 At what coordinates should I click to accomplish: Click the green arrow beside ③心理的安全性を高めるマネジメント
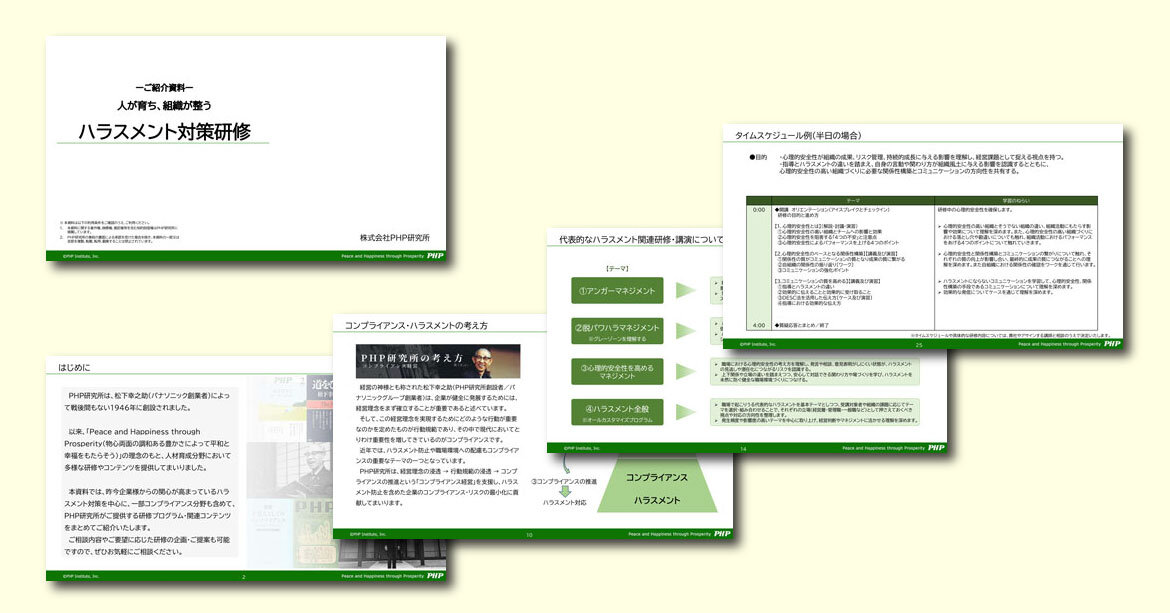(685, 370)
